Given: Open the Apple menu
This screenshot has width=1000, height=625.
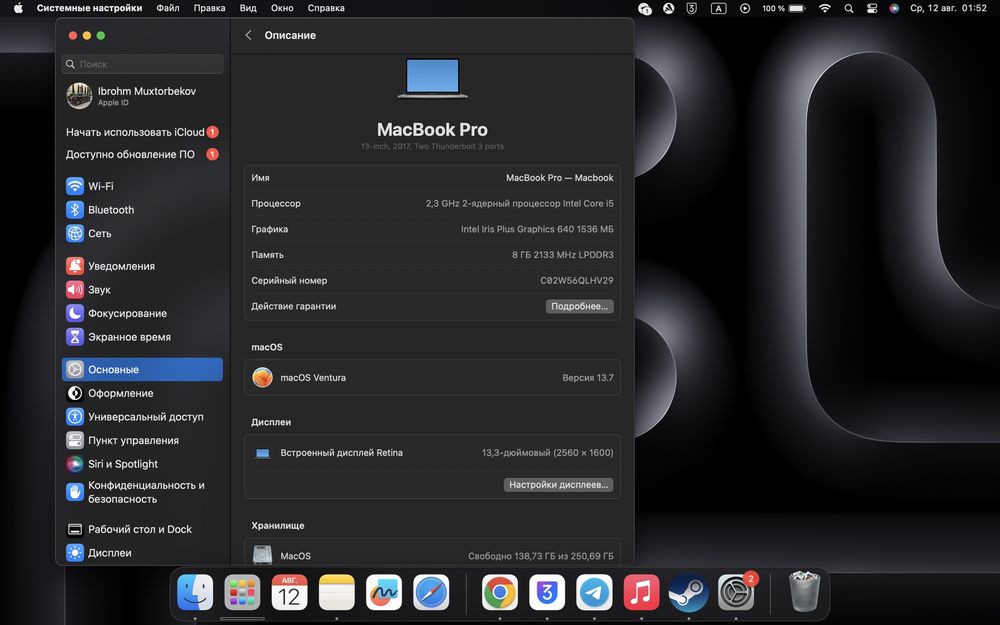Looking at the screenshot, I should point(18,8).
